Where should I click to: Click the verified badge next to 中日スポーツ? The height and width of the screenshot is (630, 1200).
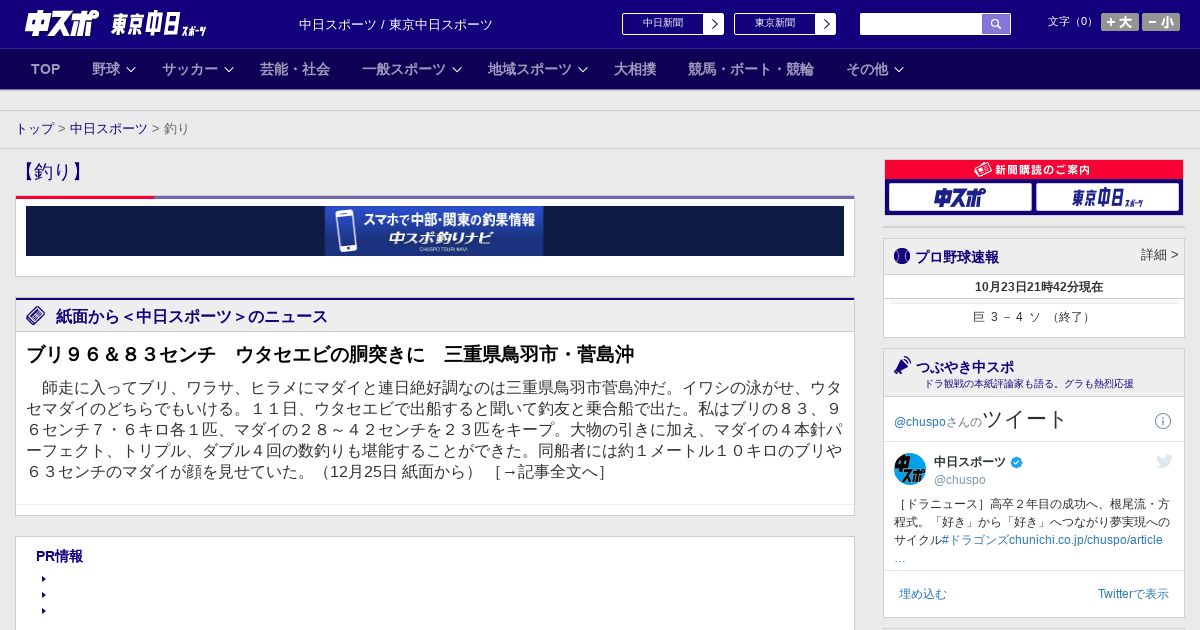point(1017,462)
